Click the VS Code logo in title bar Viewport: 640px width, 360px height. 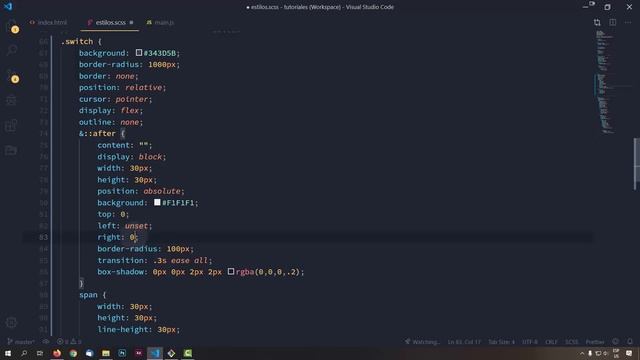tap(8, 7)
